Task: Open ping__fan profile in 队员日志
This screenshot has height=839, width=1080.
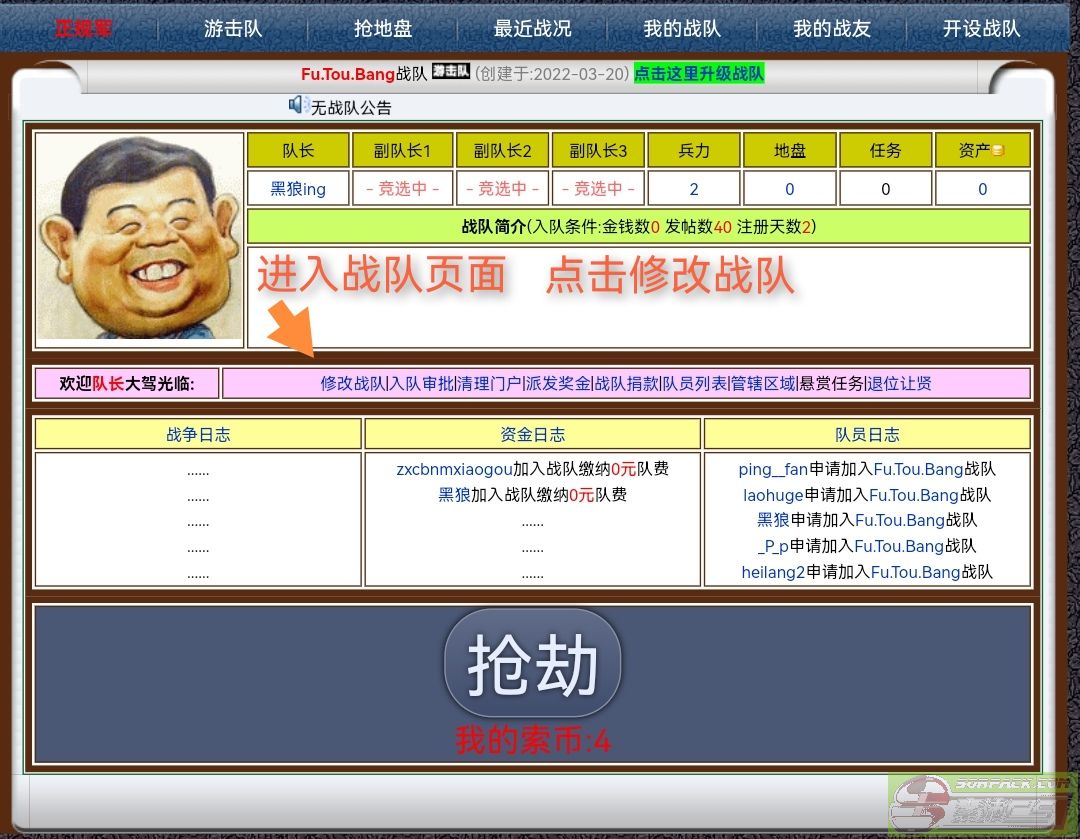Action: 773,469
